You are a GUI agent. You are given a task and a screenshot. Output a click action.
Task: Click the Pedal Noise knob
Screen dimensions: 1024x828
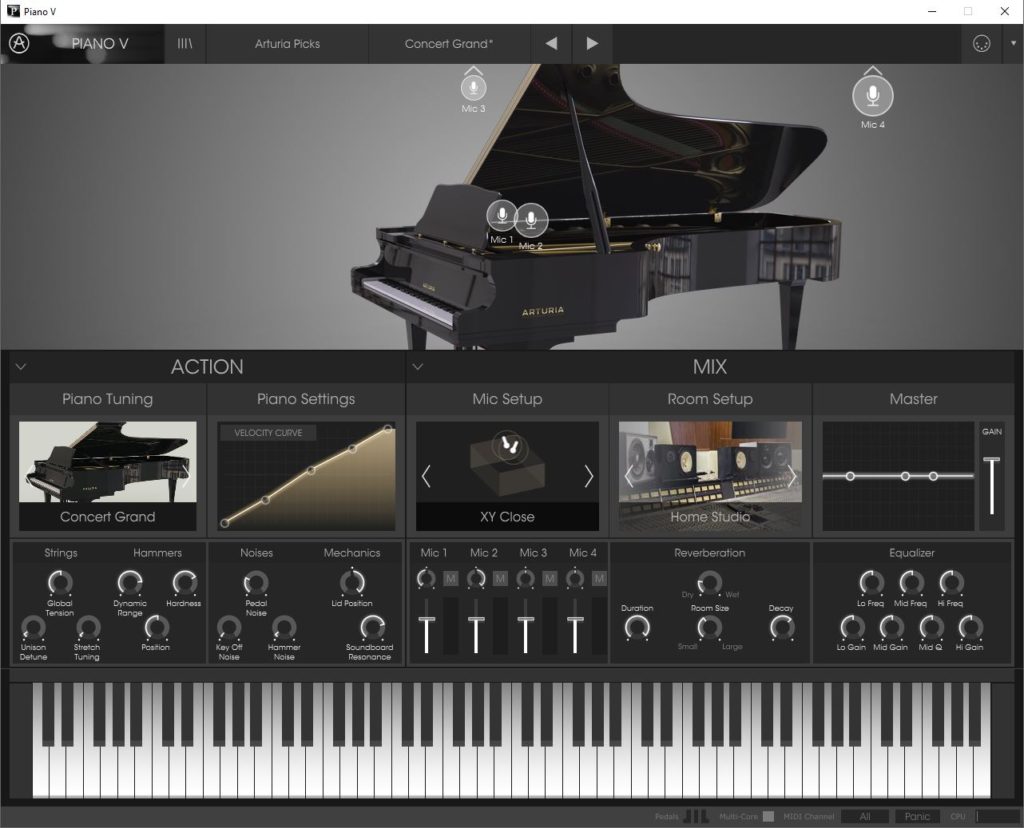tap(256, 582)
